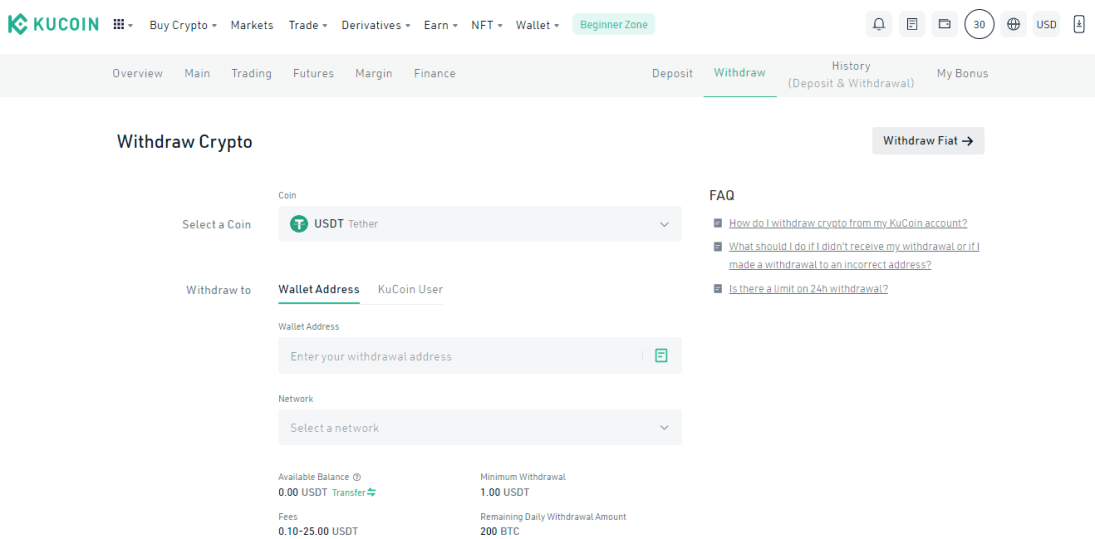Select the Withdraw tab
Screen dimensions: 1095x539
point(740,73)
